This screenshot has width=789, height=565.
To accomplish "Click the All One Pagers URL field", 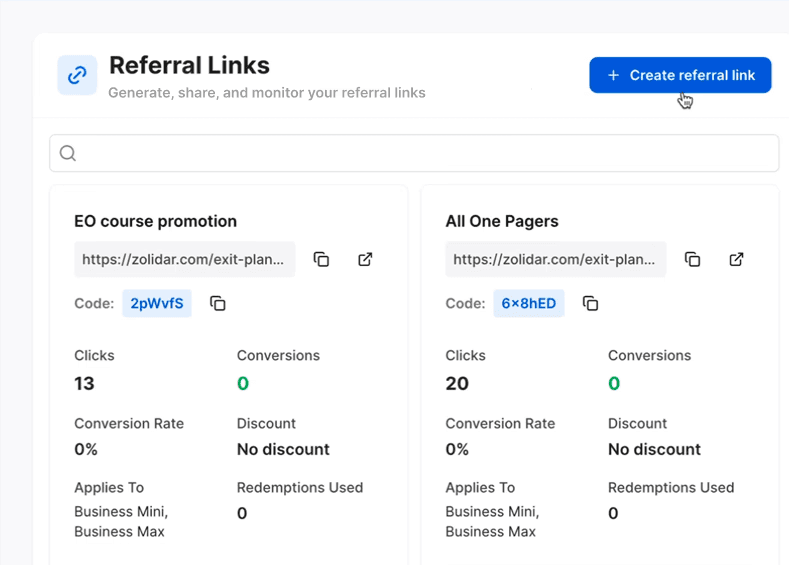I will click(x=555, y=259).
